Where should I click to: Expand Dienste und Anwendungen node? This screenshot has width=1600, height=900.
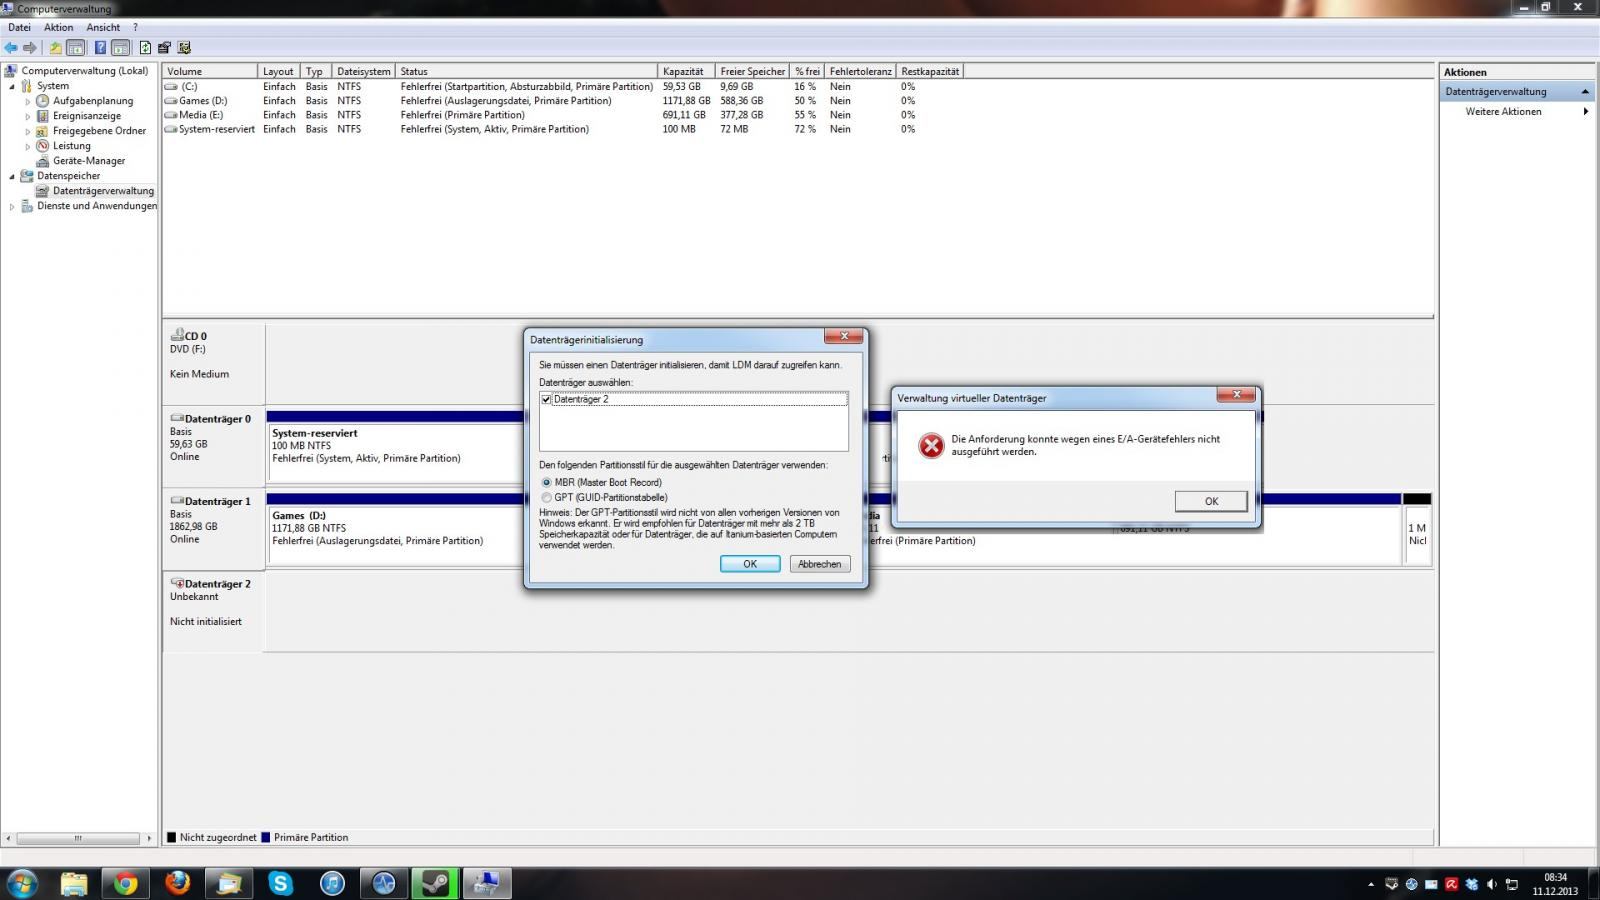point(12,207)
